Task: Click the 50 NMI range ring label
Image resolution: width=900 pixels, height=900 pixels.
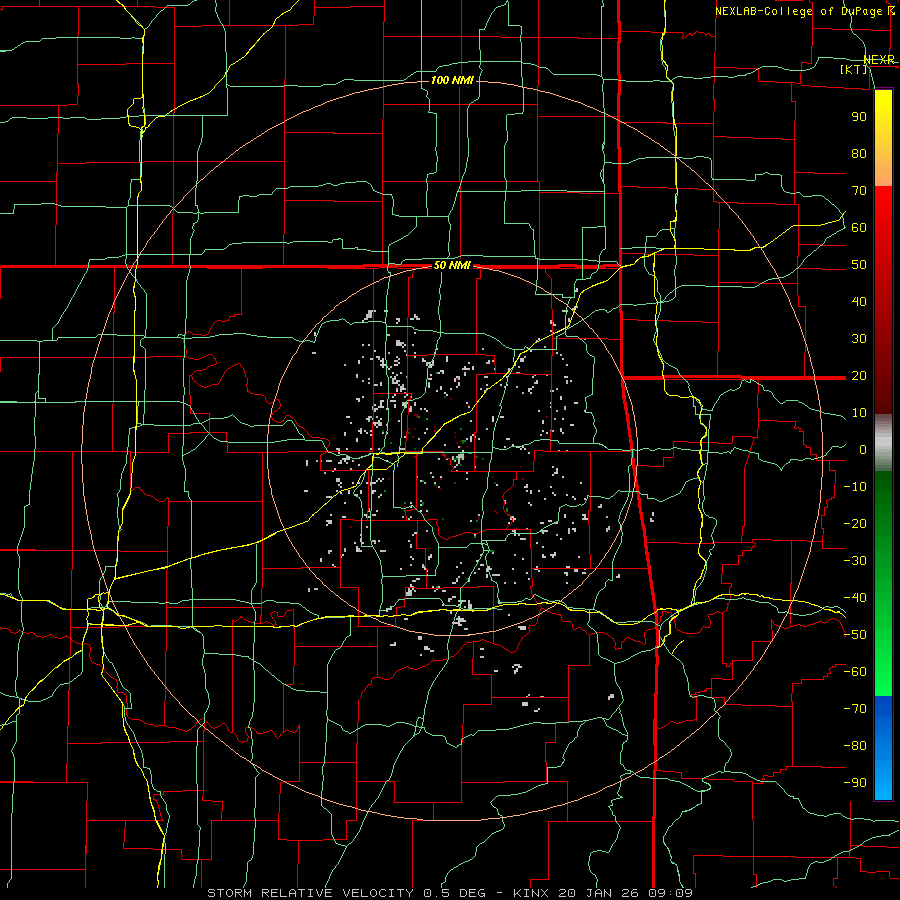Action: [x=452, y=265]
